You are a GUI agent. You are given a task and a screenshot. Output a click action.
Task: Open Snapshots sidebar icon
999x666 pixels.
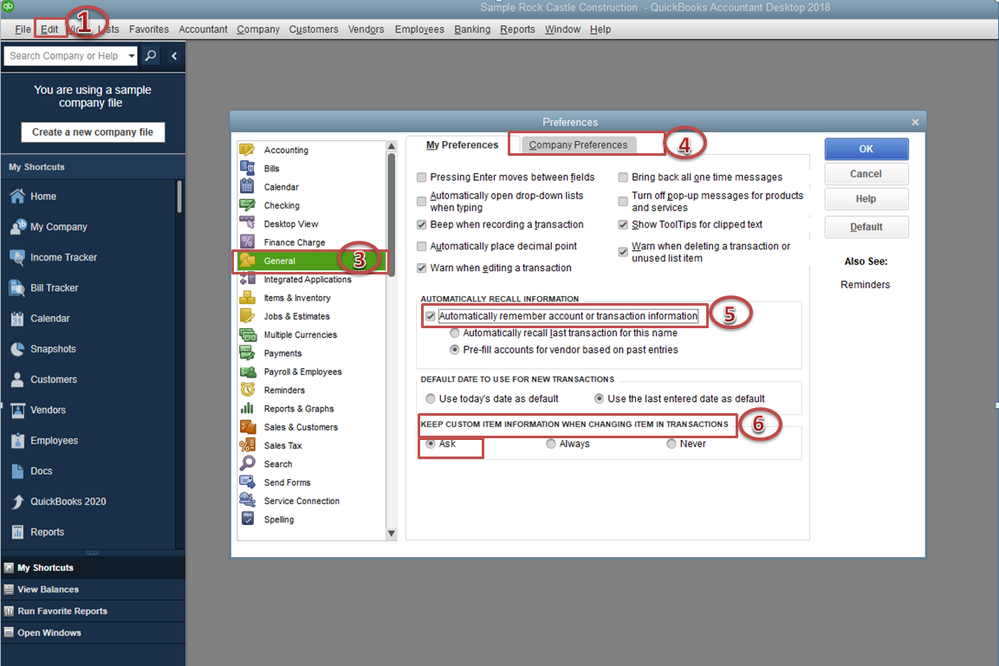point(18,349)
